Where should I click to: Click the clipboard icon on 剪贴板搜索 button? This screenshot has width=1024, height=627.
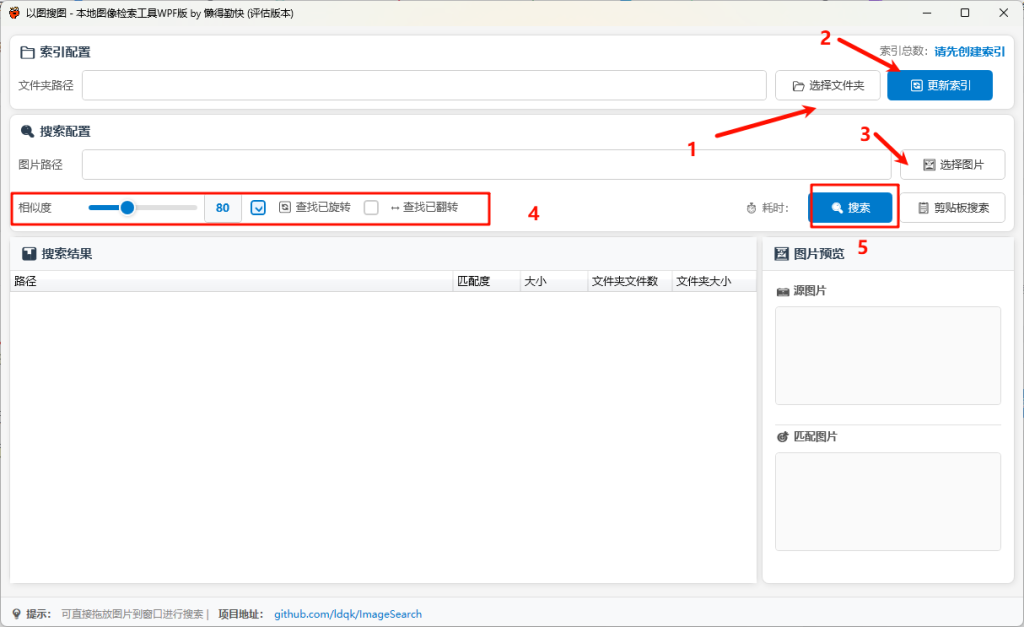click(x=923, y=208)
